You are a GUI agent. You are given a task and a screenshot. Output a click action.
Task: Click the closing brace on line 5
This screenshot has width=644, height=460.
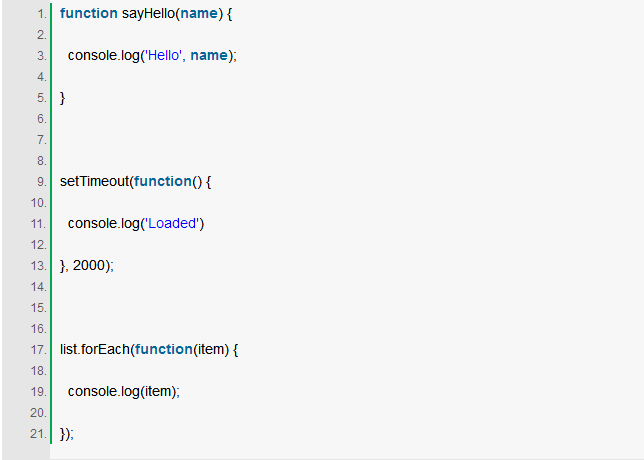click(62, 98)
